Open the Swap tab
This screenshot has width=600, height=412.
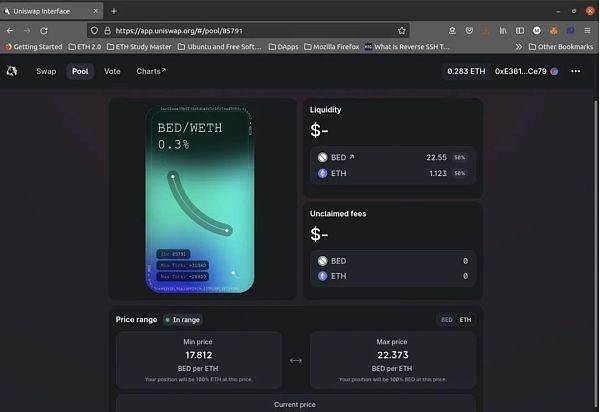click(x=46, y=71)
